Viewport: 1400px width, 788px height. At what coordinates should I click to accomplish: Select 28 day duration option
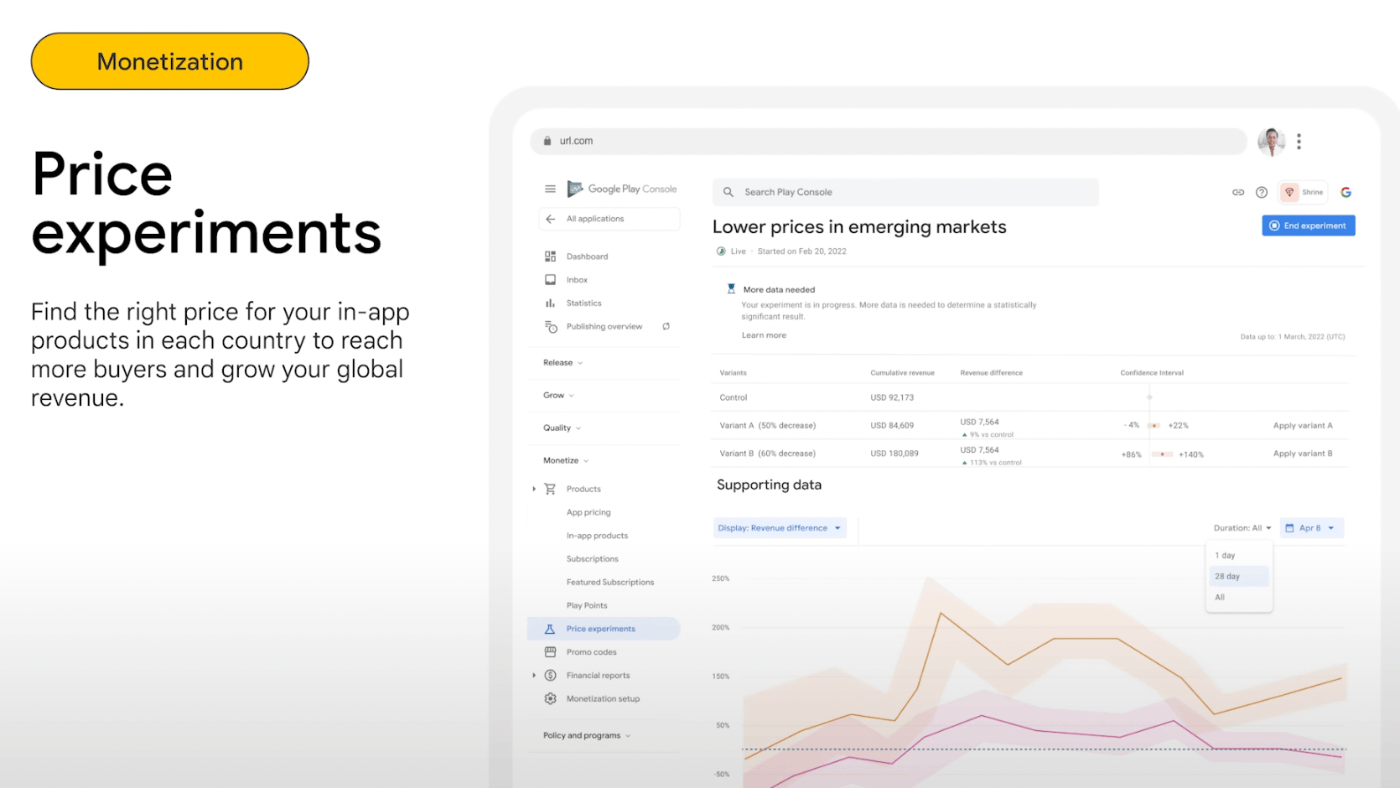click(x=1240, y=577)
